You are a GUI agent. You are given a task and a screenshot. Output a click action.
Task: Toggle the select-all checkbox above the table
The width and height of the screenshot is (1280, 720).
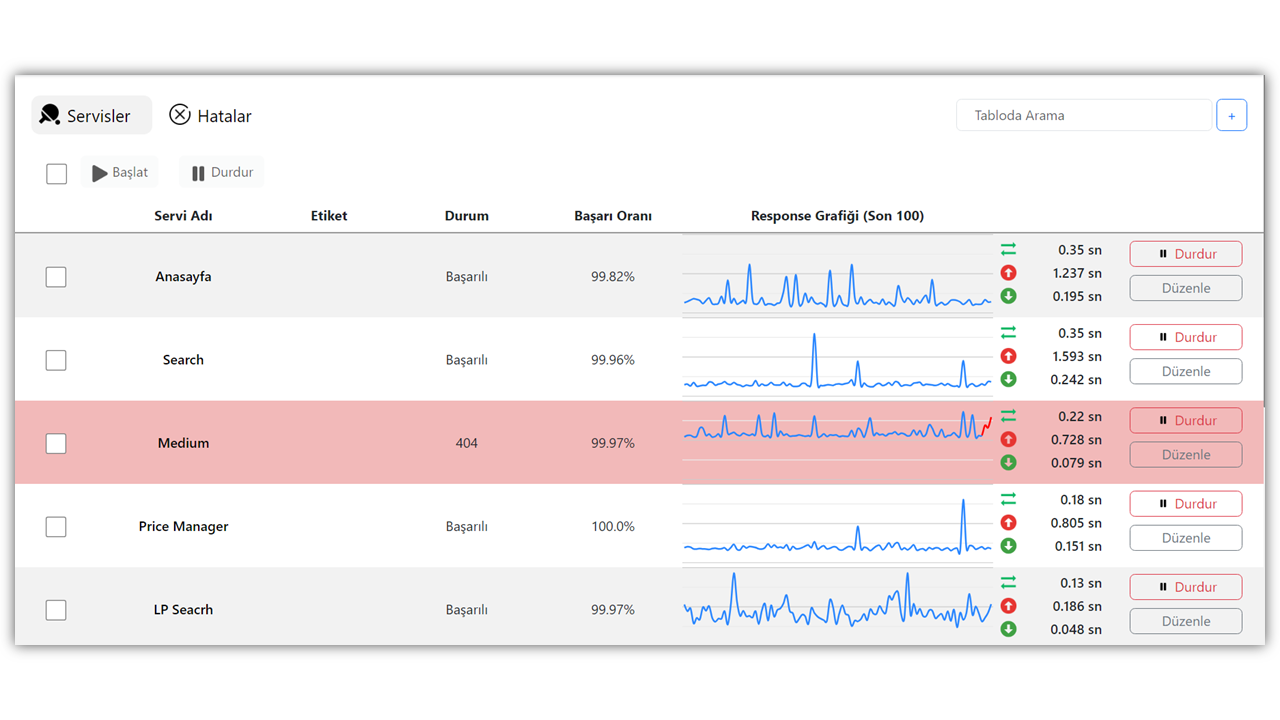pyautogui.click(x=57, y=174)
